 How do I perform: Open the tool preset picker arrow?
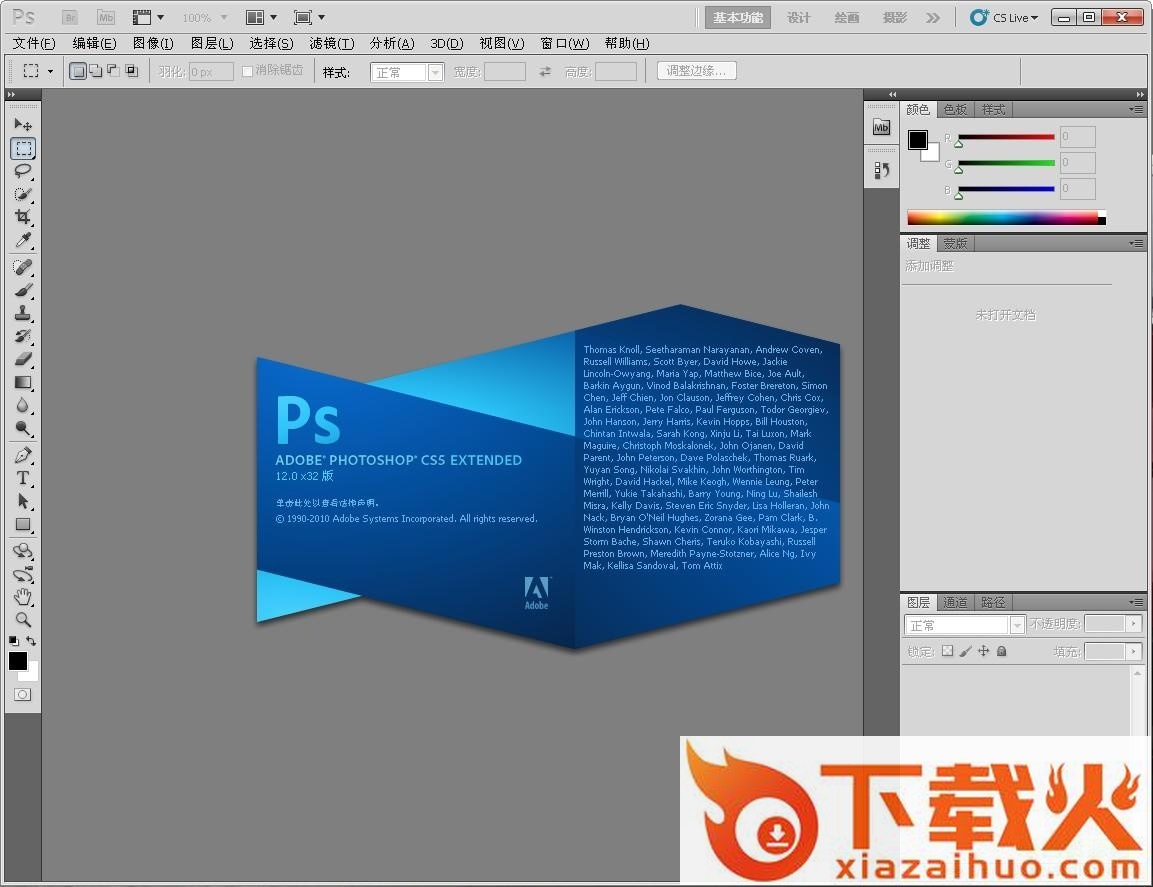point(50,71)
